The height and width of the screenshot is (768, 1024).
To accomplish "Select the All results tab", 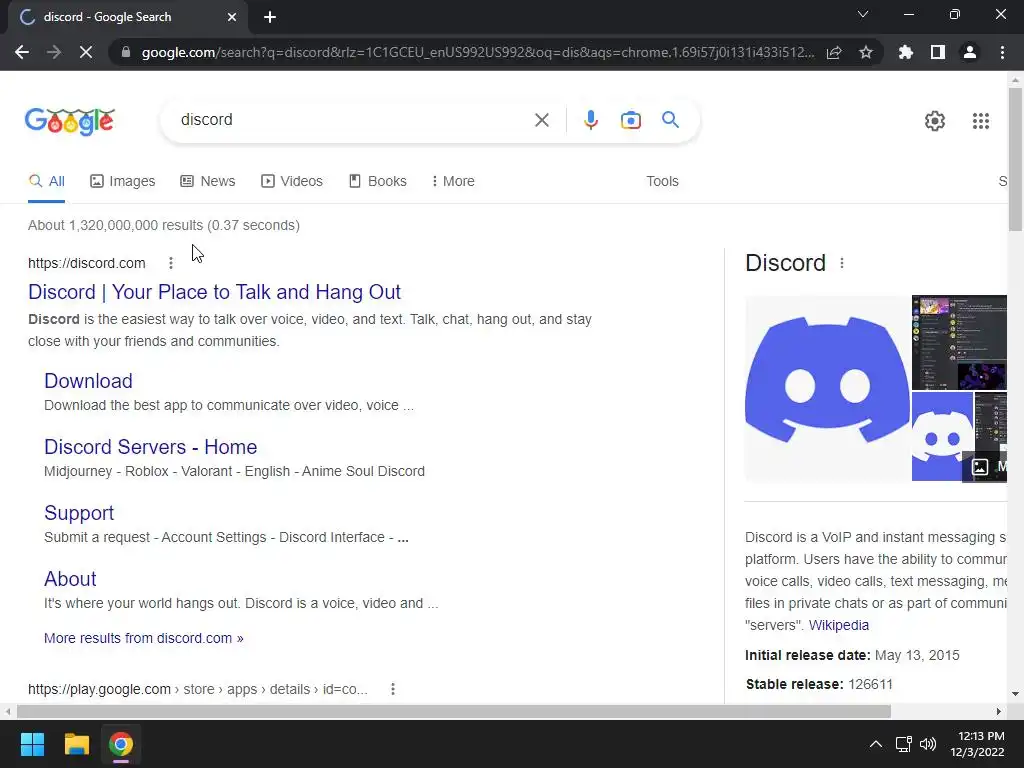I will point(46,182).
